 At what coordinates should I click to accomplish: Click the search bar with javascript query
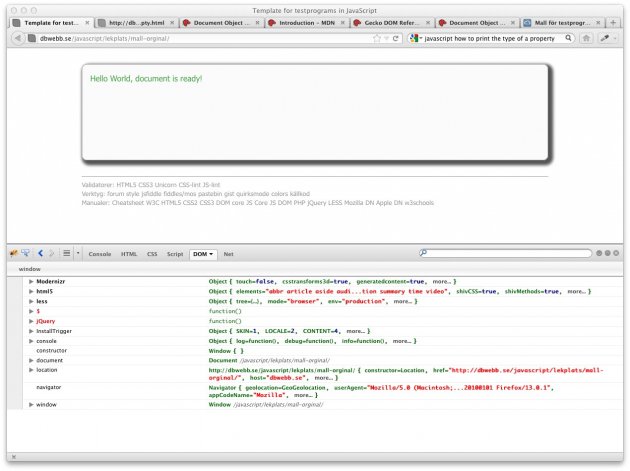(x=489, y=39)
